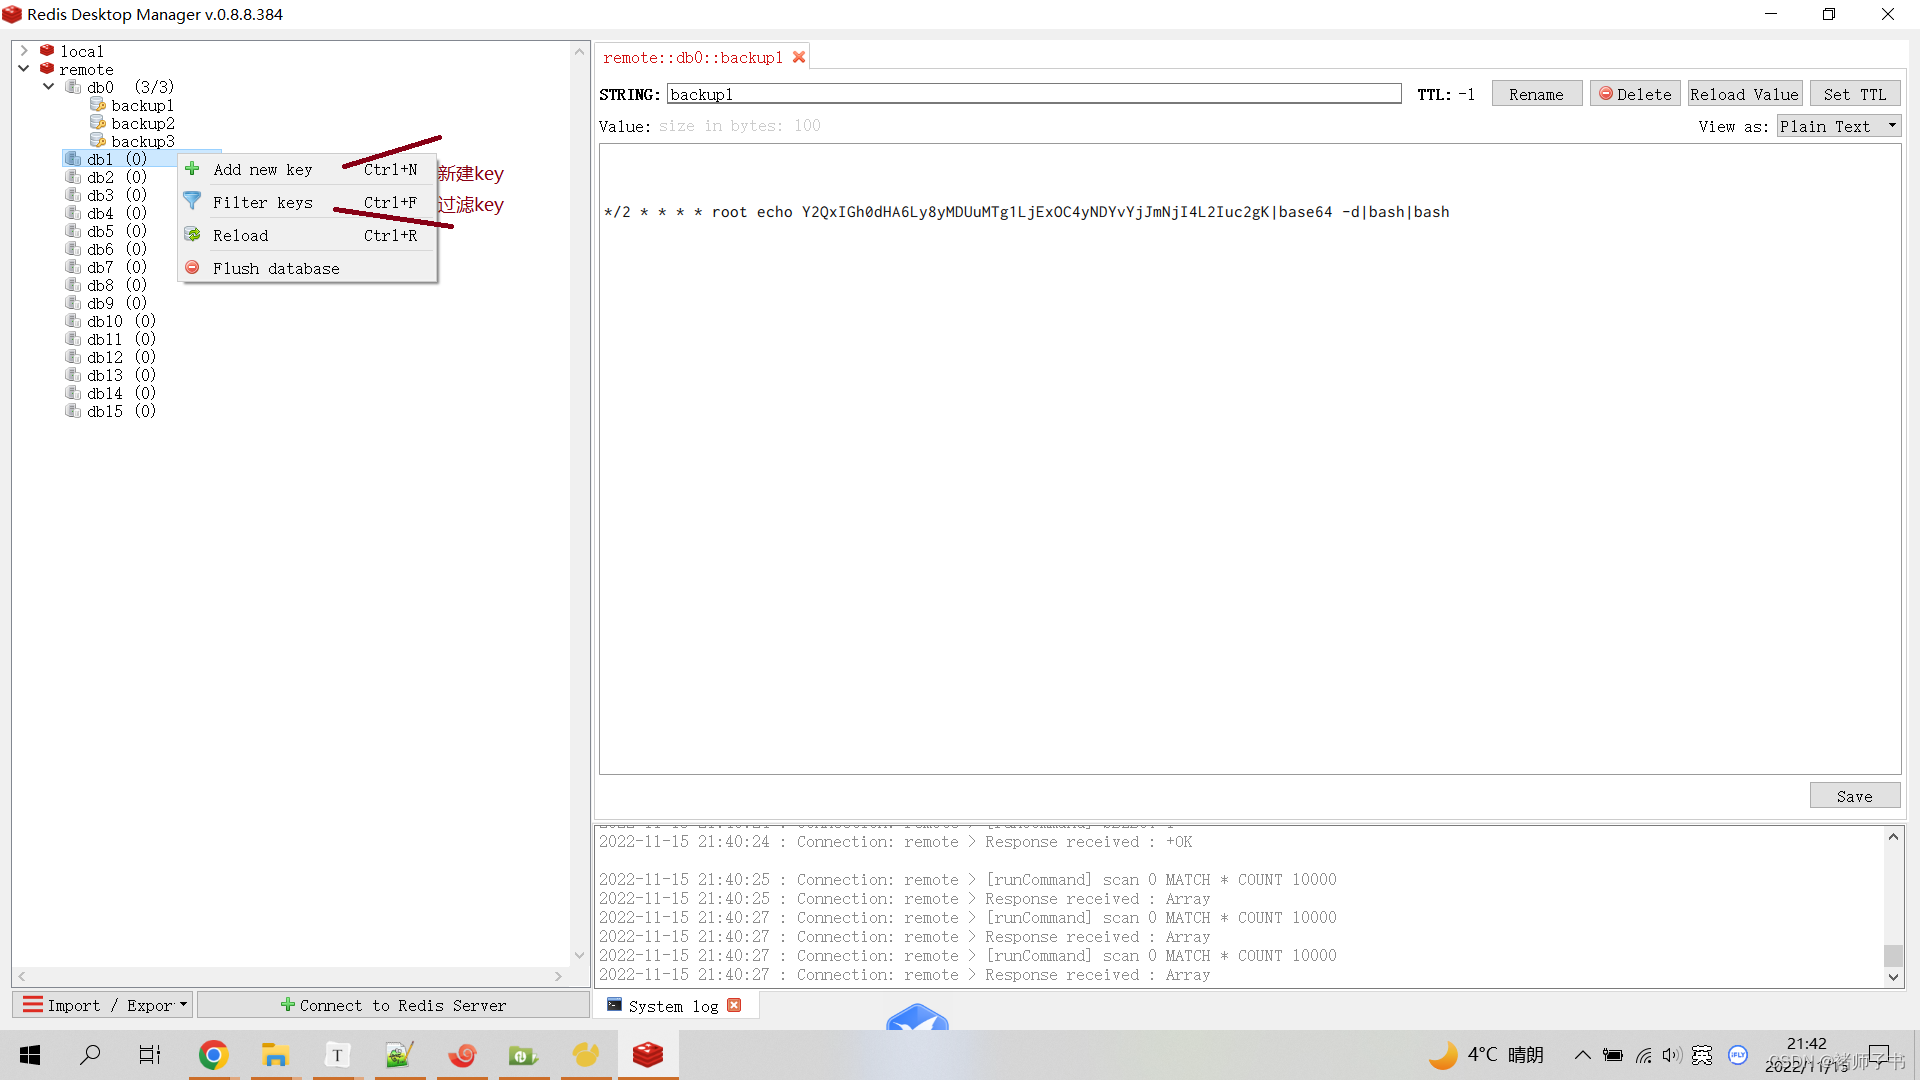Screen dimensions: 1920x1080
Task: Click the db0 database icon
Action: [73, 87]
